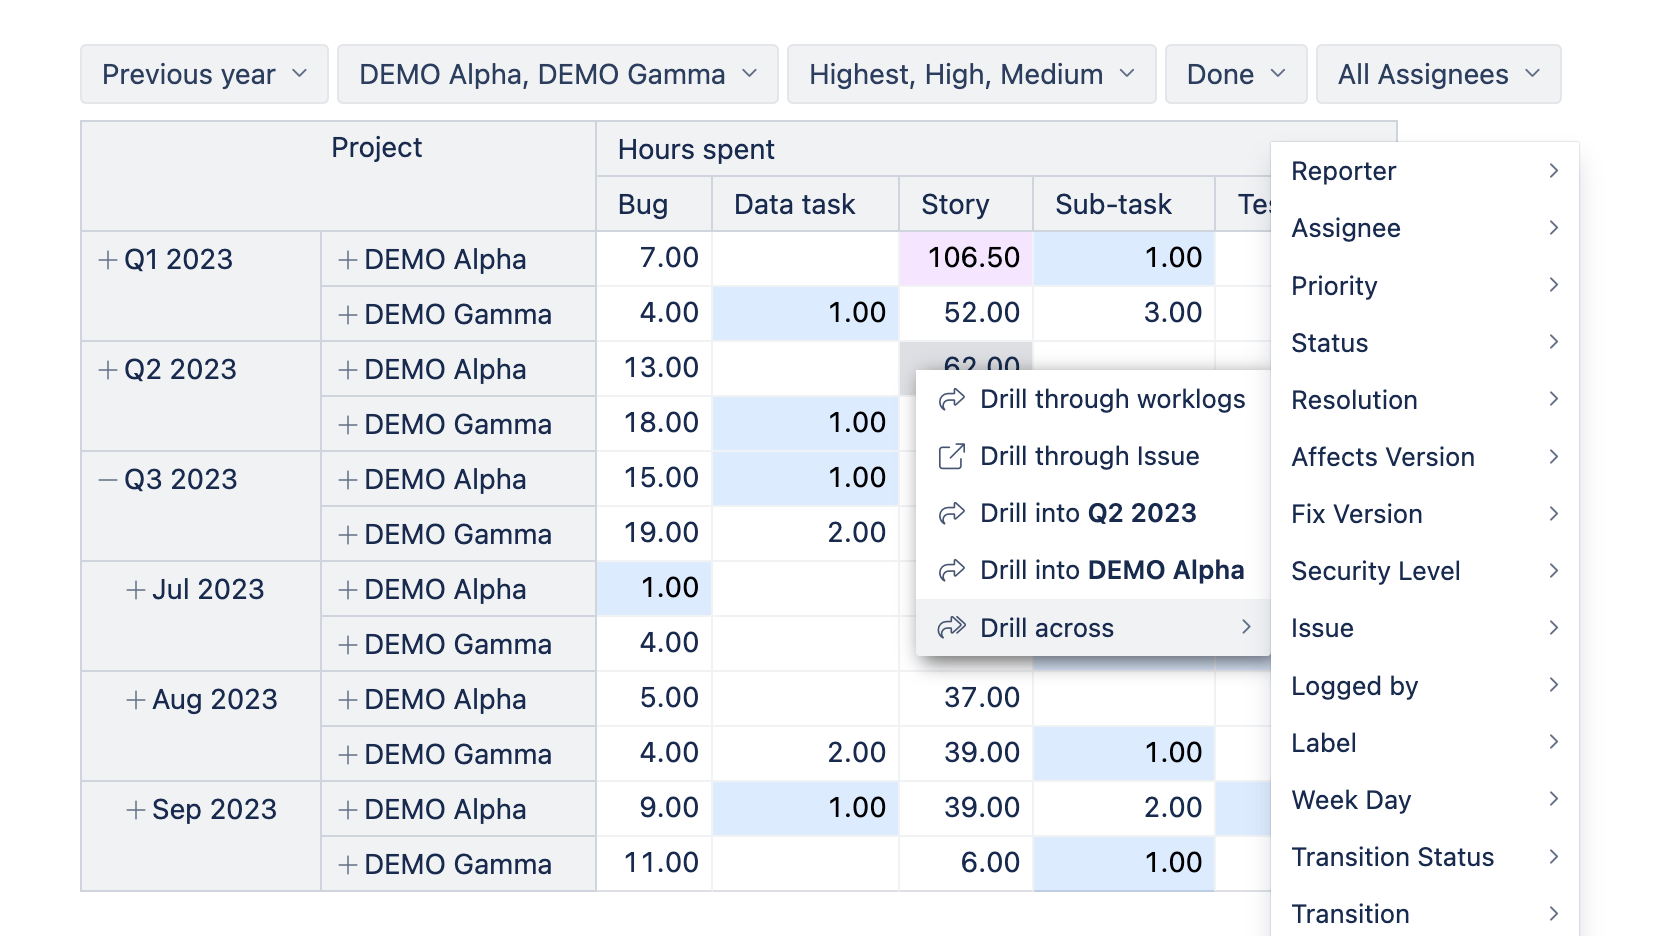This screenshot has width=1664, height=936.
Task: Drill across by Status
Action: (1425, 343)
